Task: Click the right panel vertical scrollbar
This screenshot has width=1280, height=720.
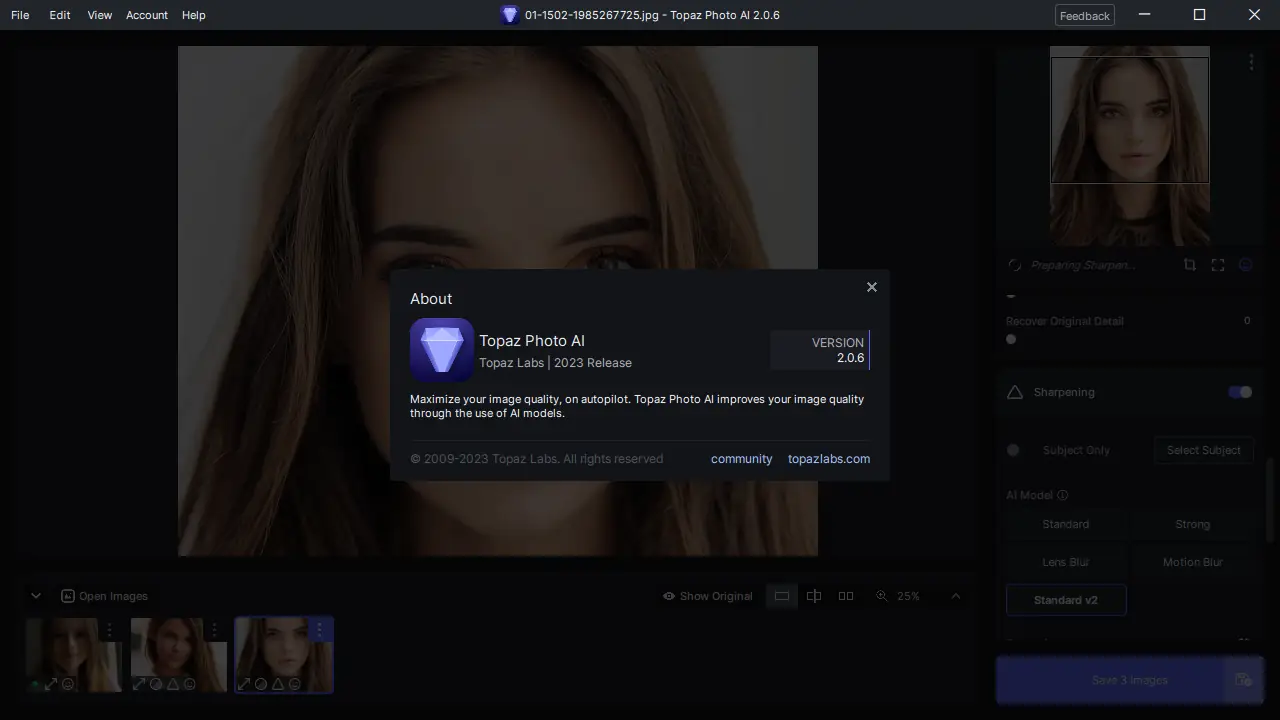Action: [1272, 500]
